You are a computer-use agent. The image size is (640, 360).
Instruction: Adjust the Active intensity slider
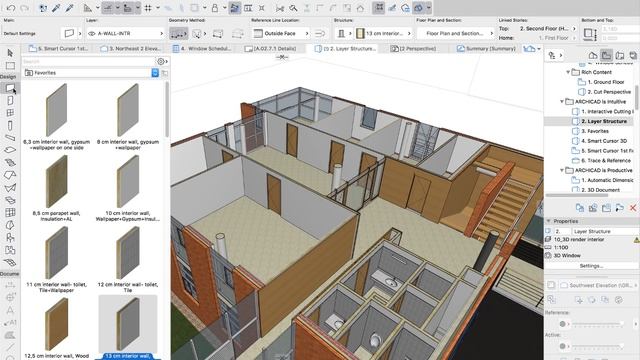[597, 346]
